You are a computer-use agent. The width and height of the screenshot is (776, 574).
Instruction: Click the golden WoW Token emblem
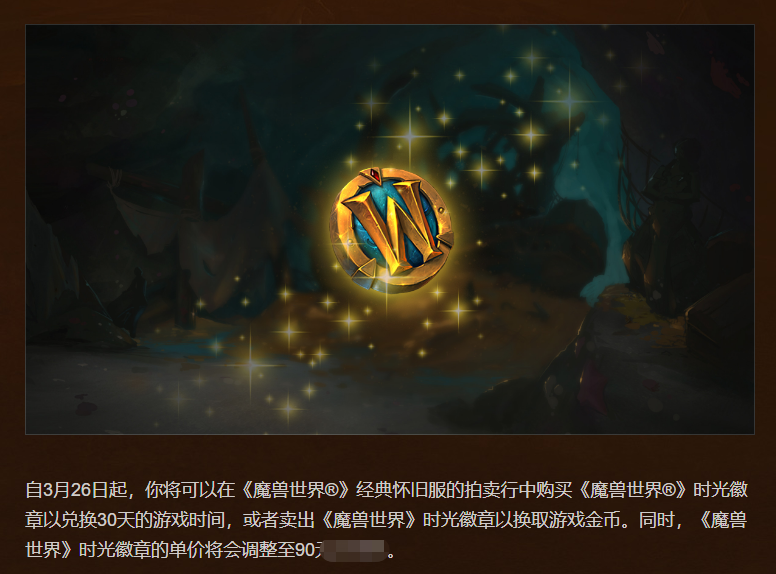pos(392,230)
